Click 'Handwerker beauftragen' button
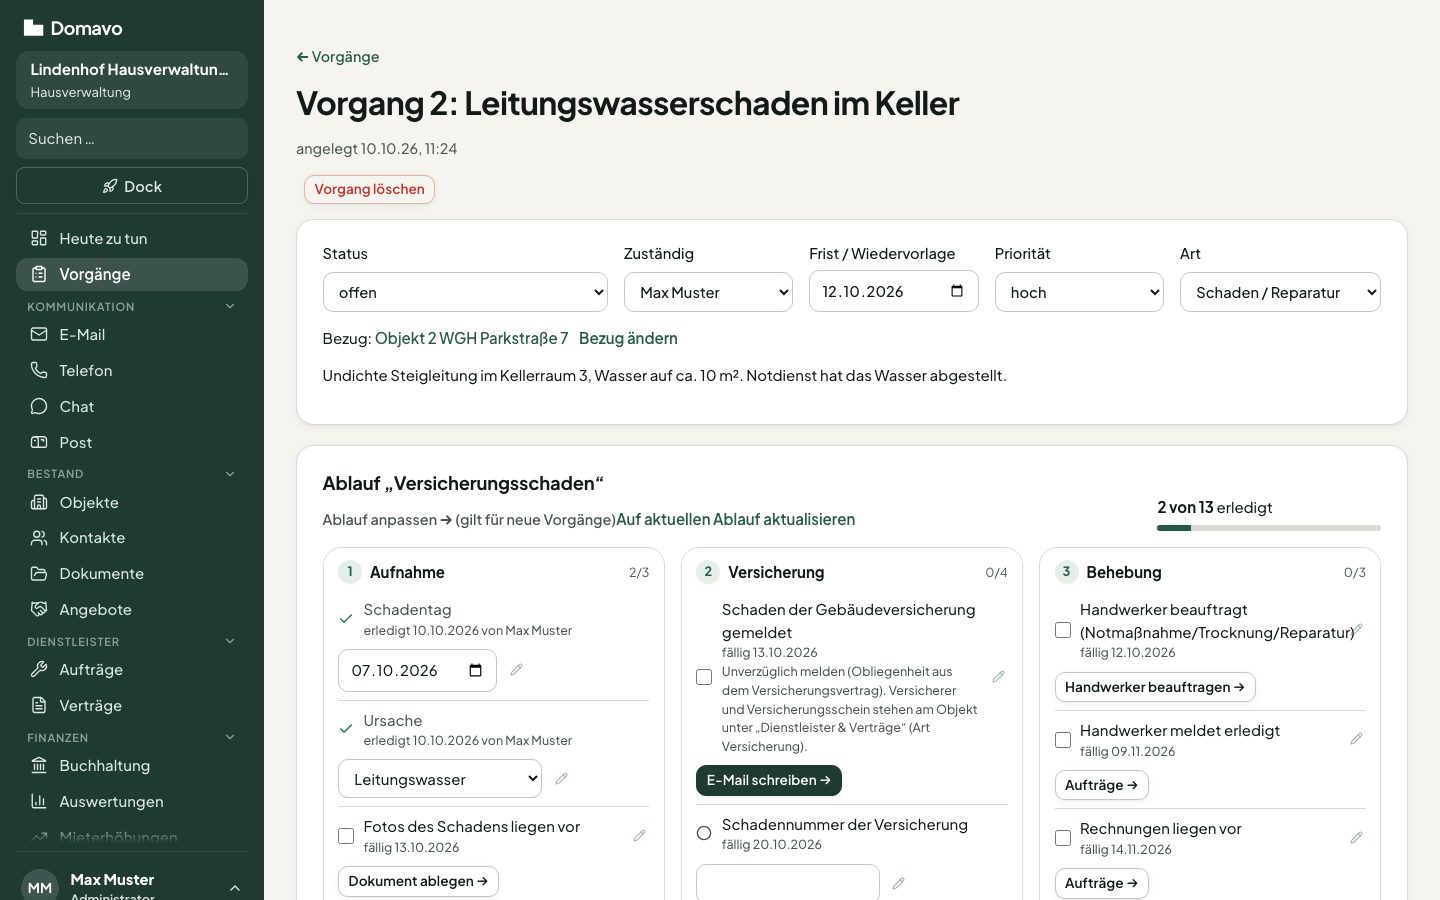1440x900 pixels. click(x=1155, y=687)
